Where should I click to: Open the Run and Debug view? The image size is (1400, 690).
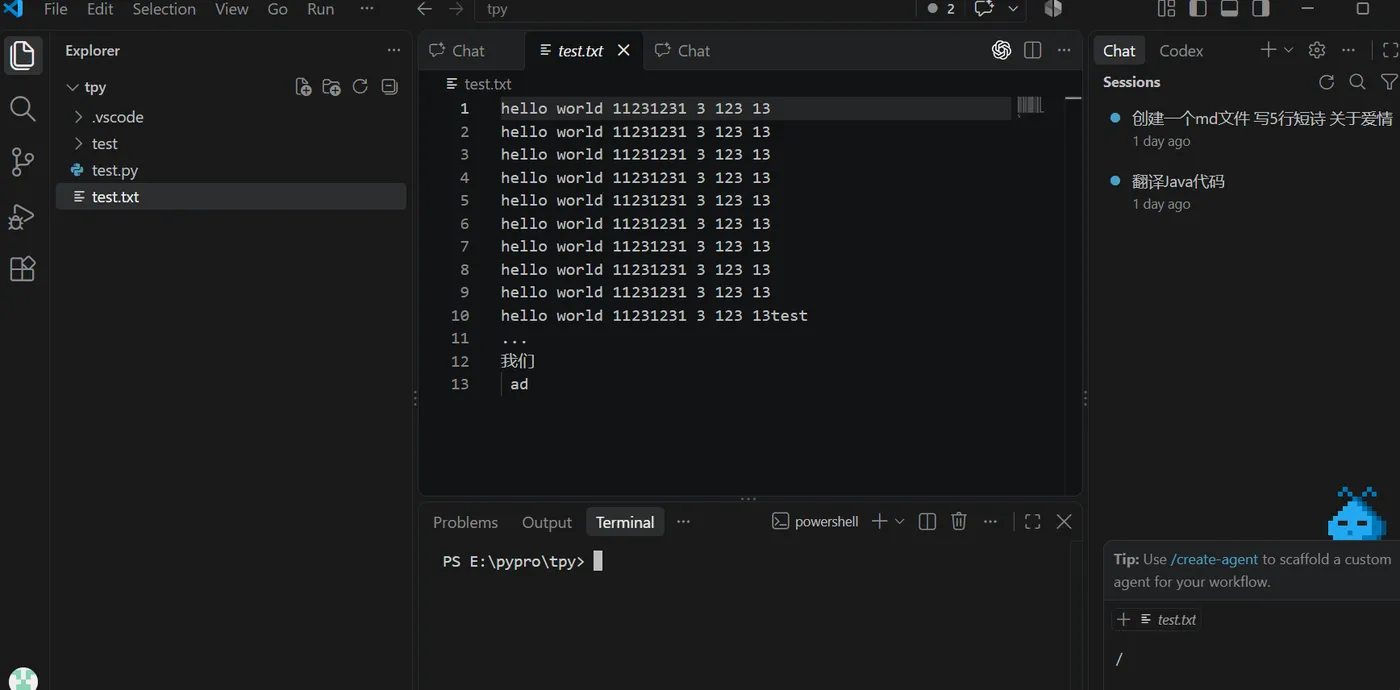point(22,216)
